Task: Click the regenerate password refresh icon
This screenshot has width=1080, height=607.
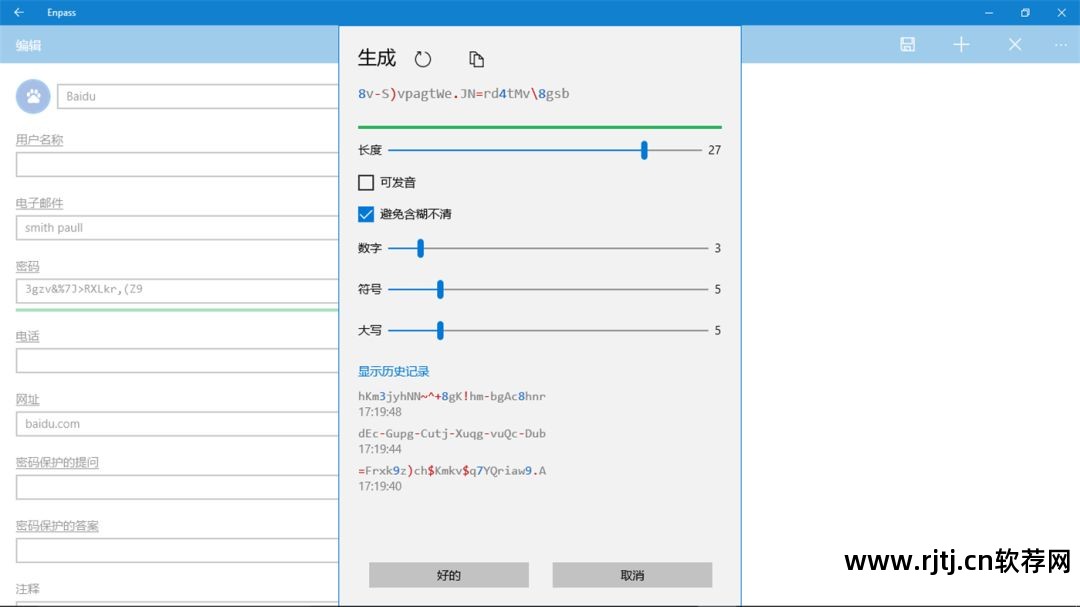Action: coord(423,59)
